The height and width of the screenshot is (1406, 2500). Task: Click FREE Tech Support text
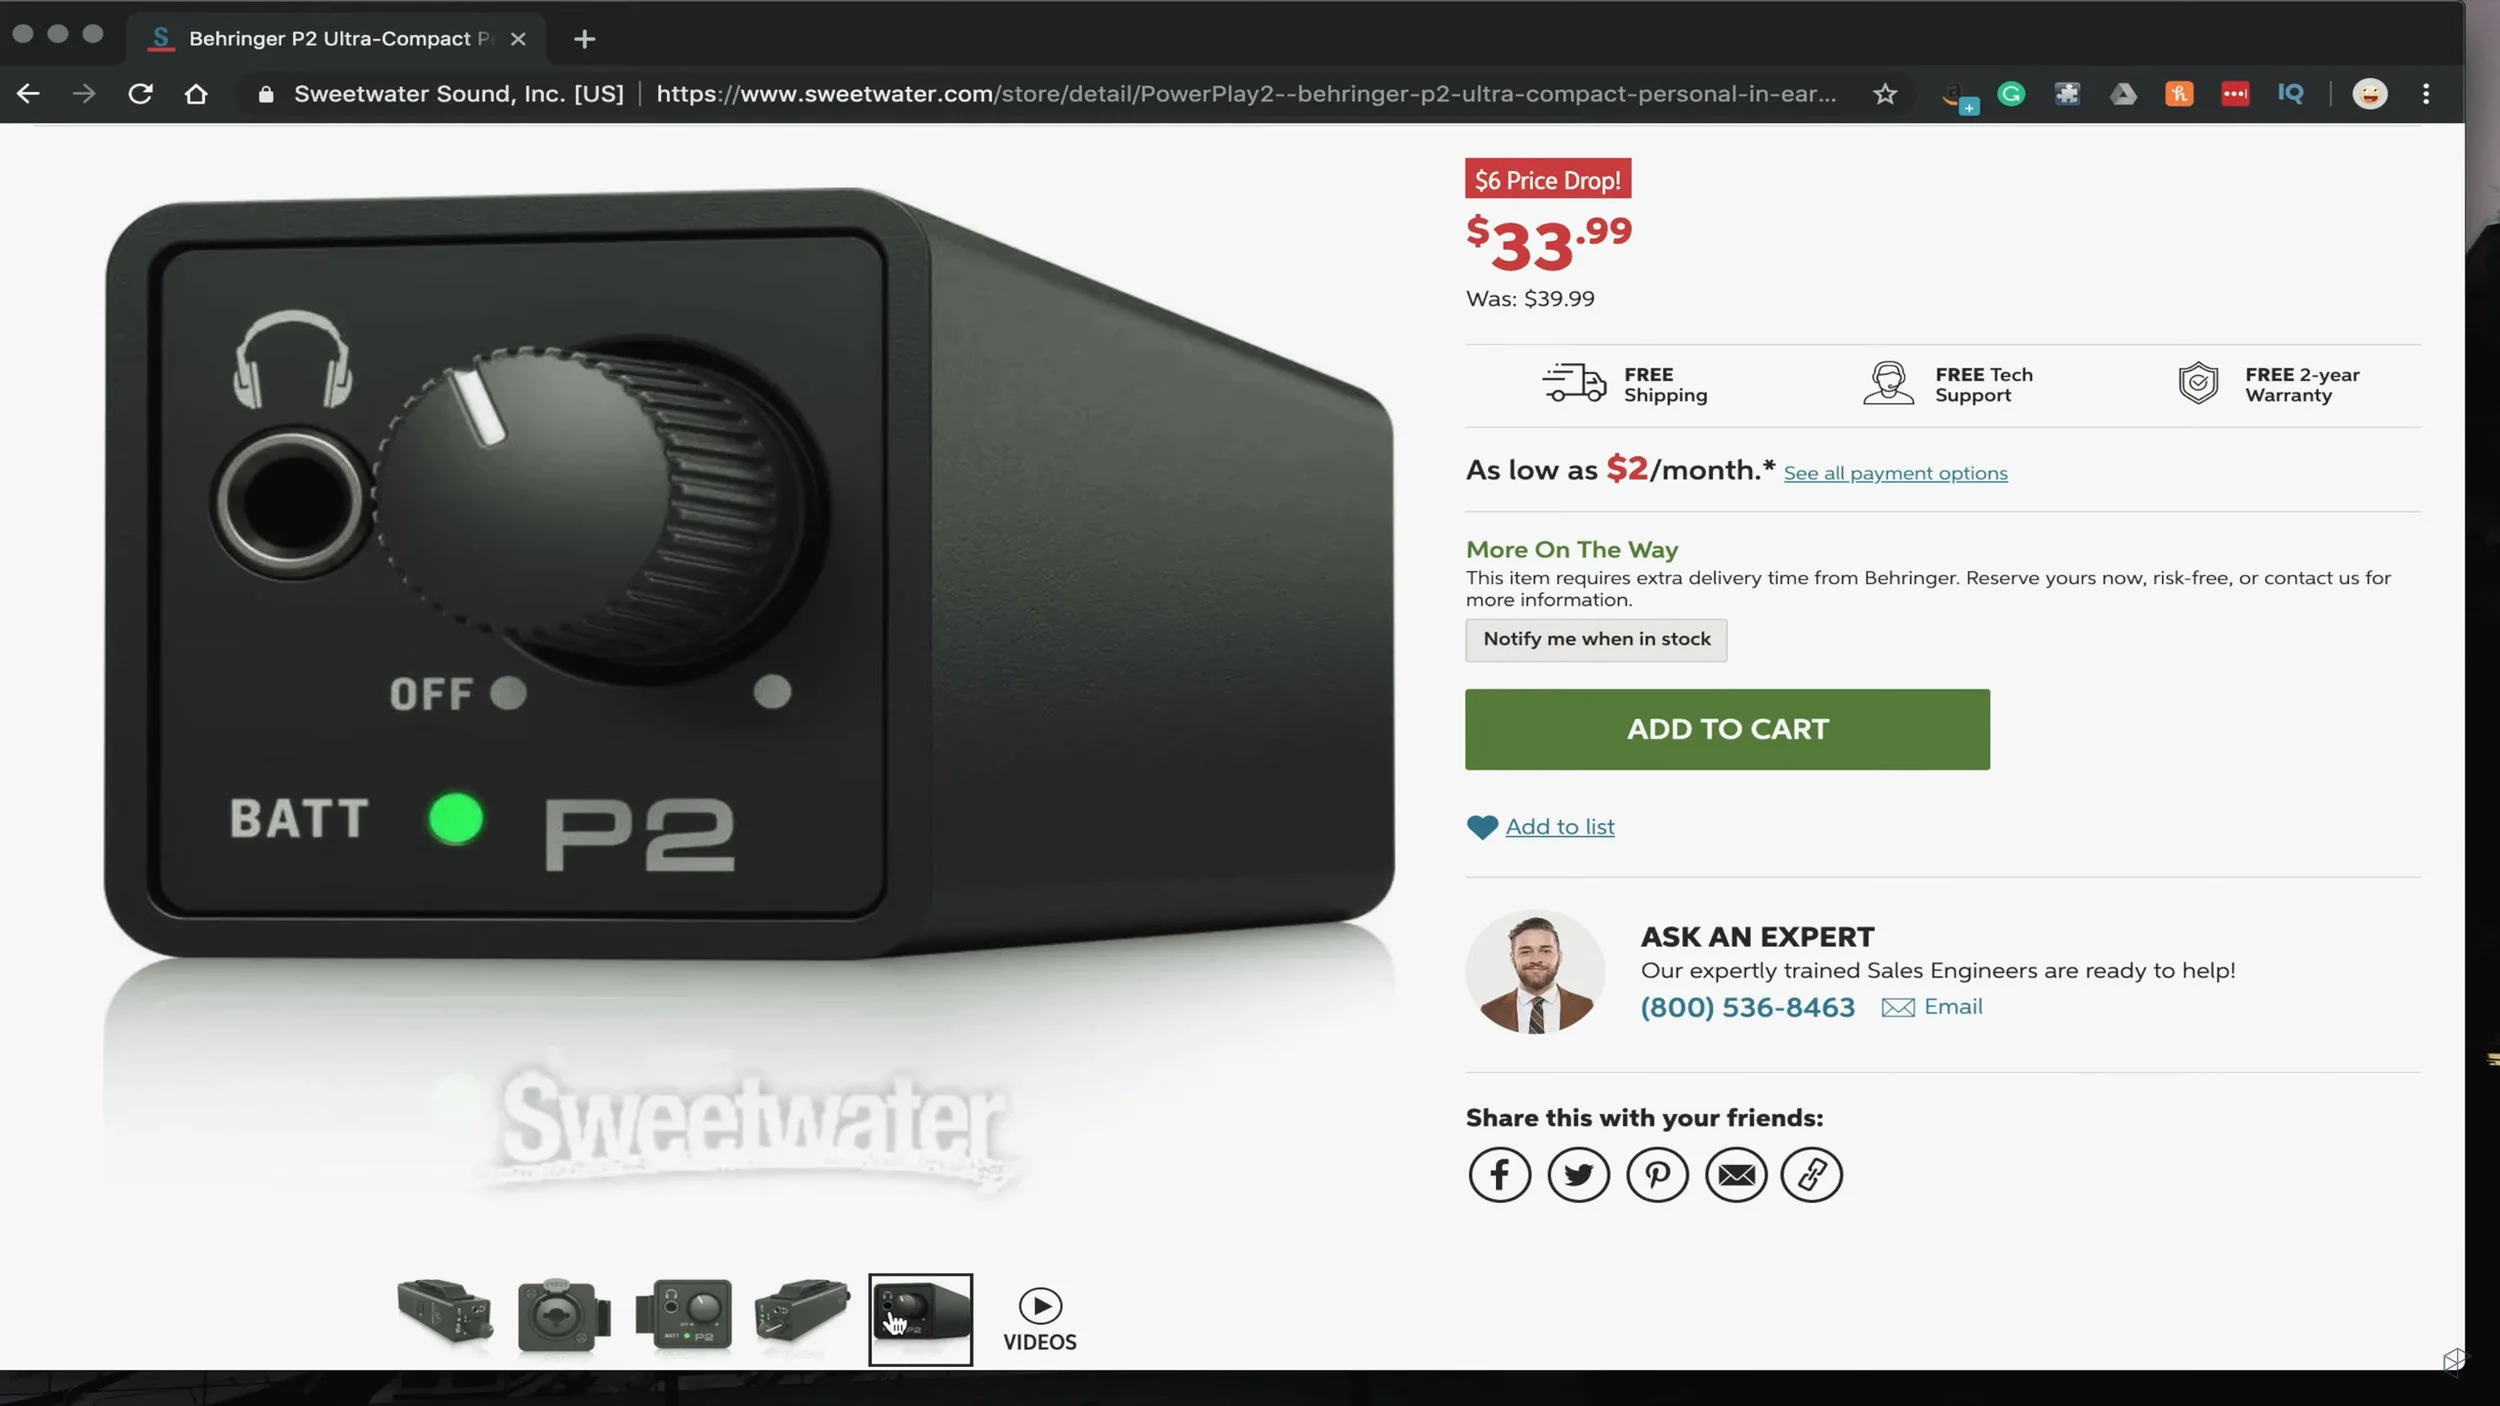click(x=1984, y=385)
